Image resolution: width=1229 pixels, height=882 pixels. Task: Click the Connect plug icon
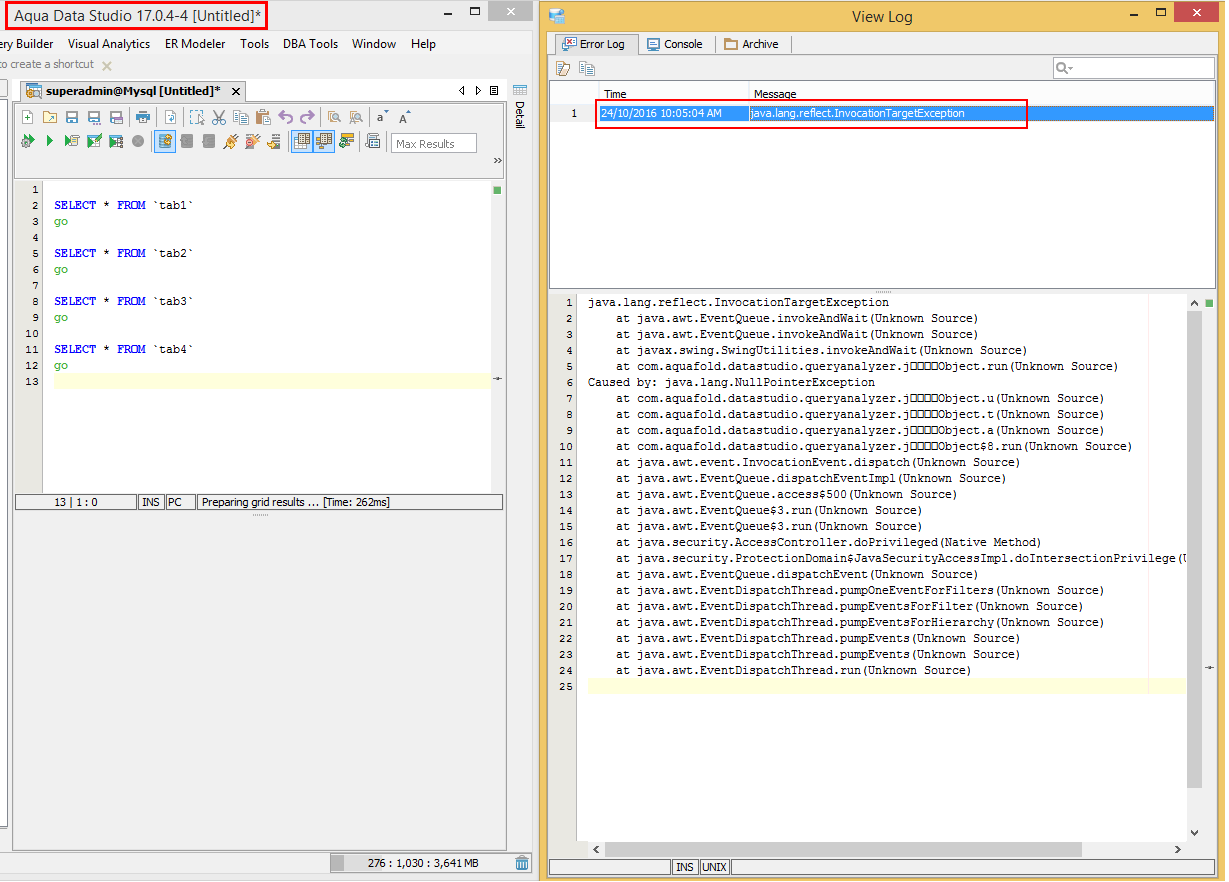[x=230, y=141]
